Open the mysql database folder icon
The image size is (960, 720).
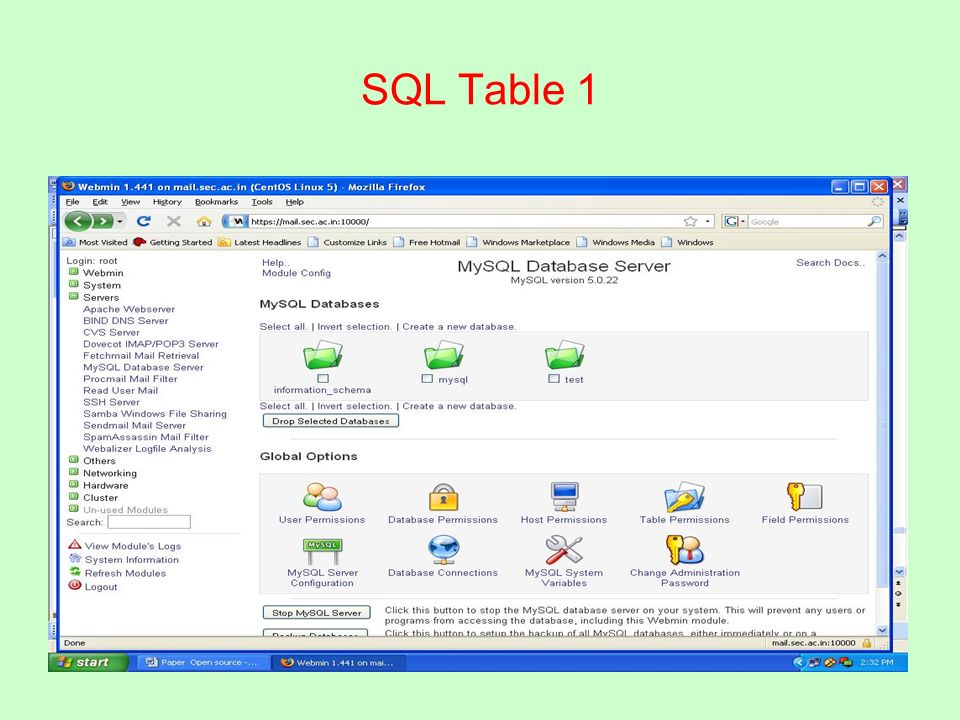tap(443, 354)
